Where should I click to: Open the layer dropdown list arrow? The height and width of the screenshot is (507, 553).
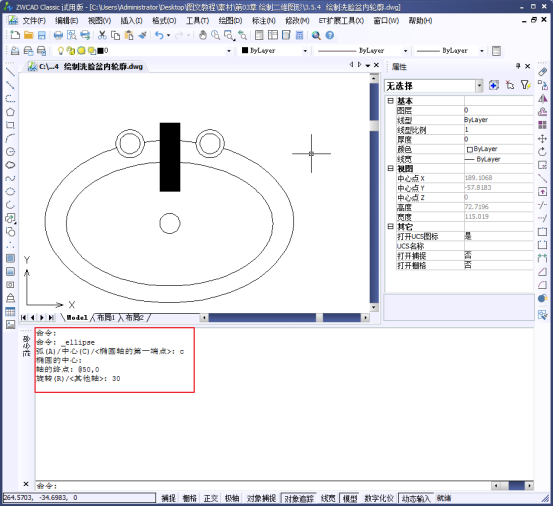click(229, 51)
